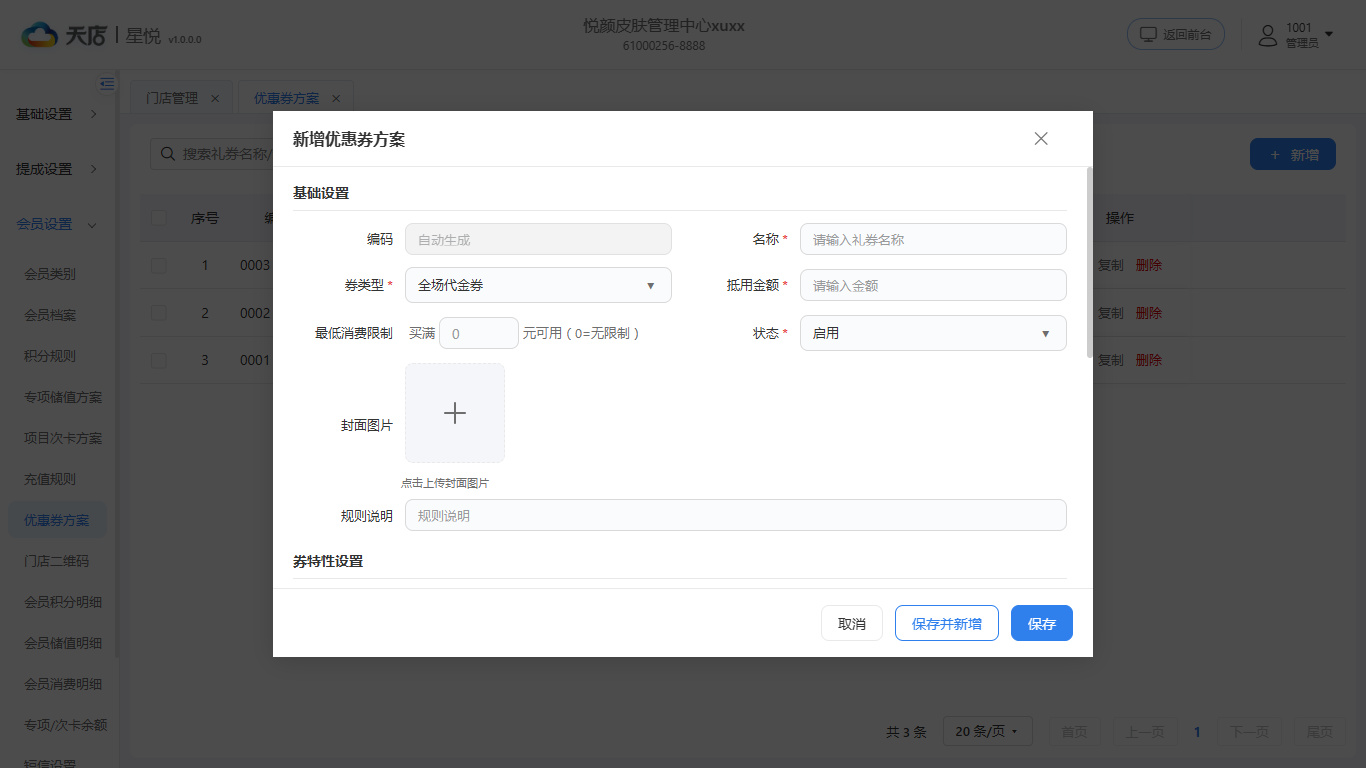Screen dimensions: 1366x768
Task: Click 删除 link in row 1
Action: click(x=1149, y=265)
